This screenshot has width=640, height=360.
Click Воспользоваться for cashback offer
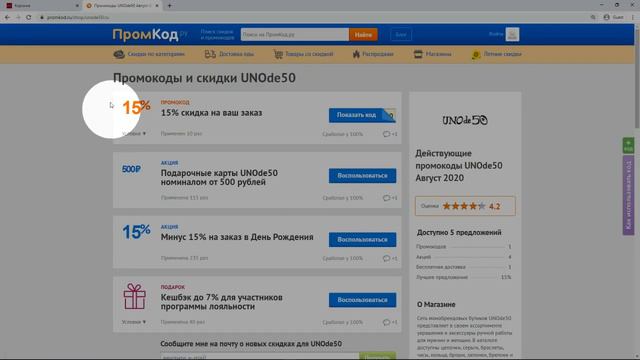pyautogui.click(x=362, y=300)
